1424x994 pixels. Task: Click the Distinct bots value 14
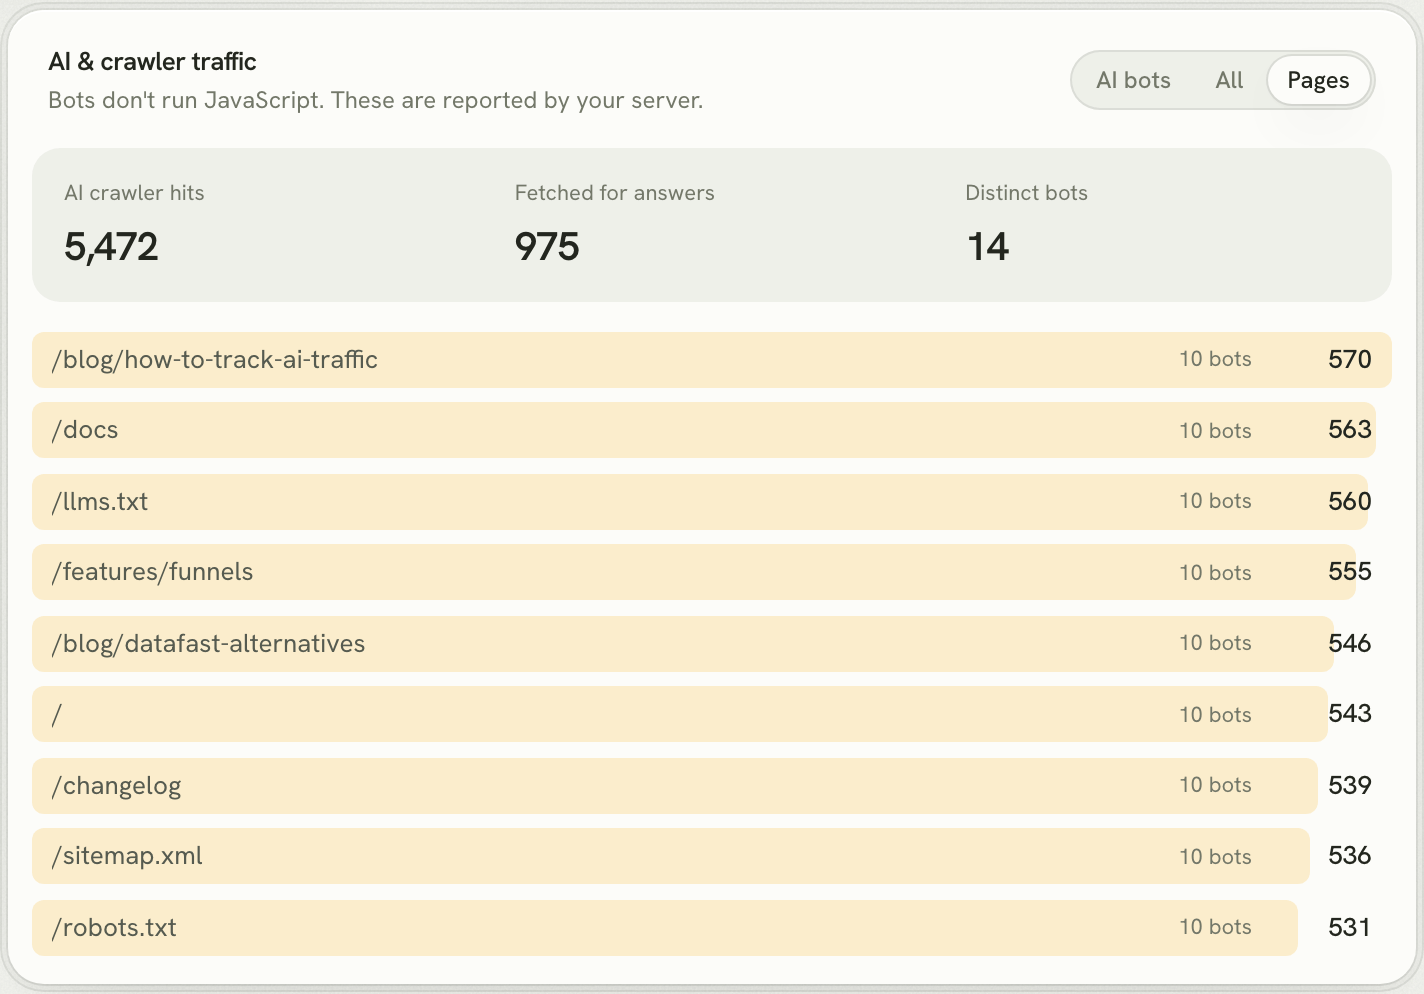[988, 247]
